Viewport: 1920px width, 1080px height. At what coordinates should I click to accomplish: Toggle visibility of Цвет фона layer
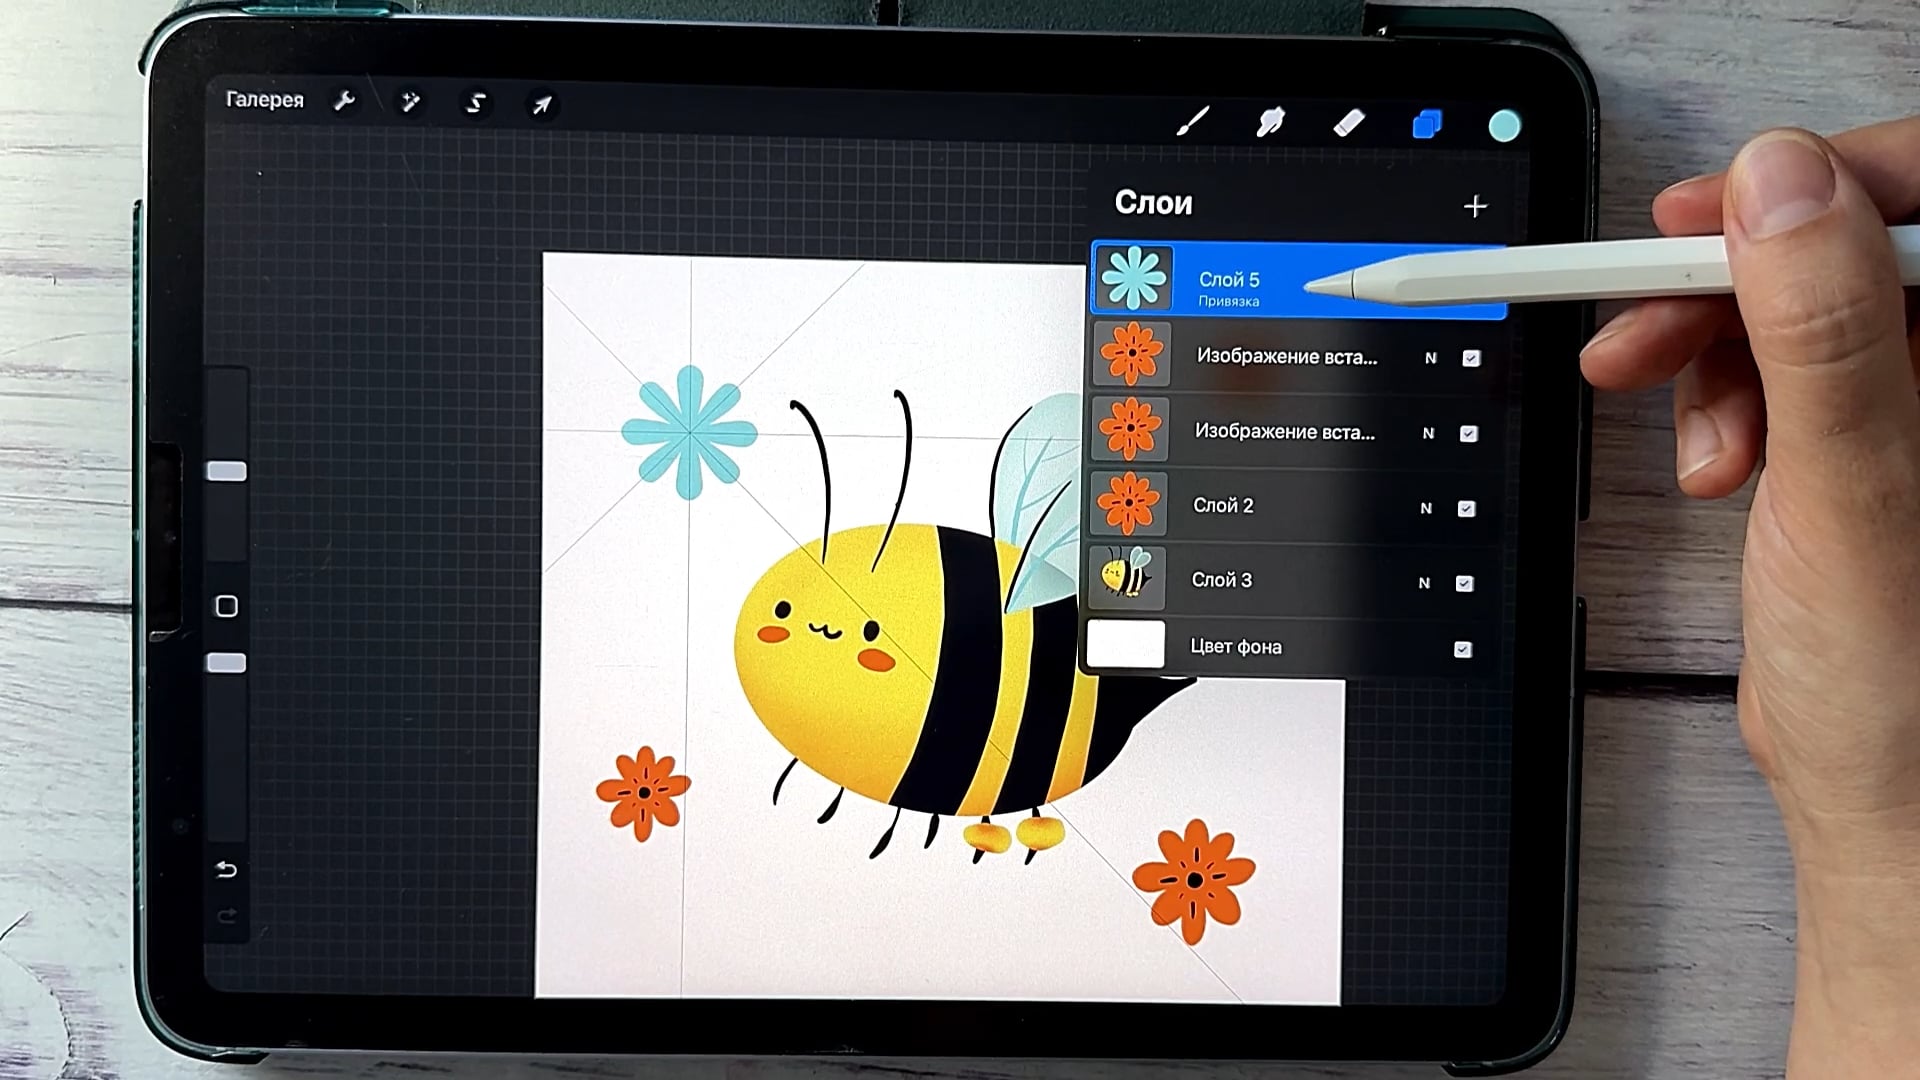[x=1462, y=649]
